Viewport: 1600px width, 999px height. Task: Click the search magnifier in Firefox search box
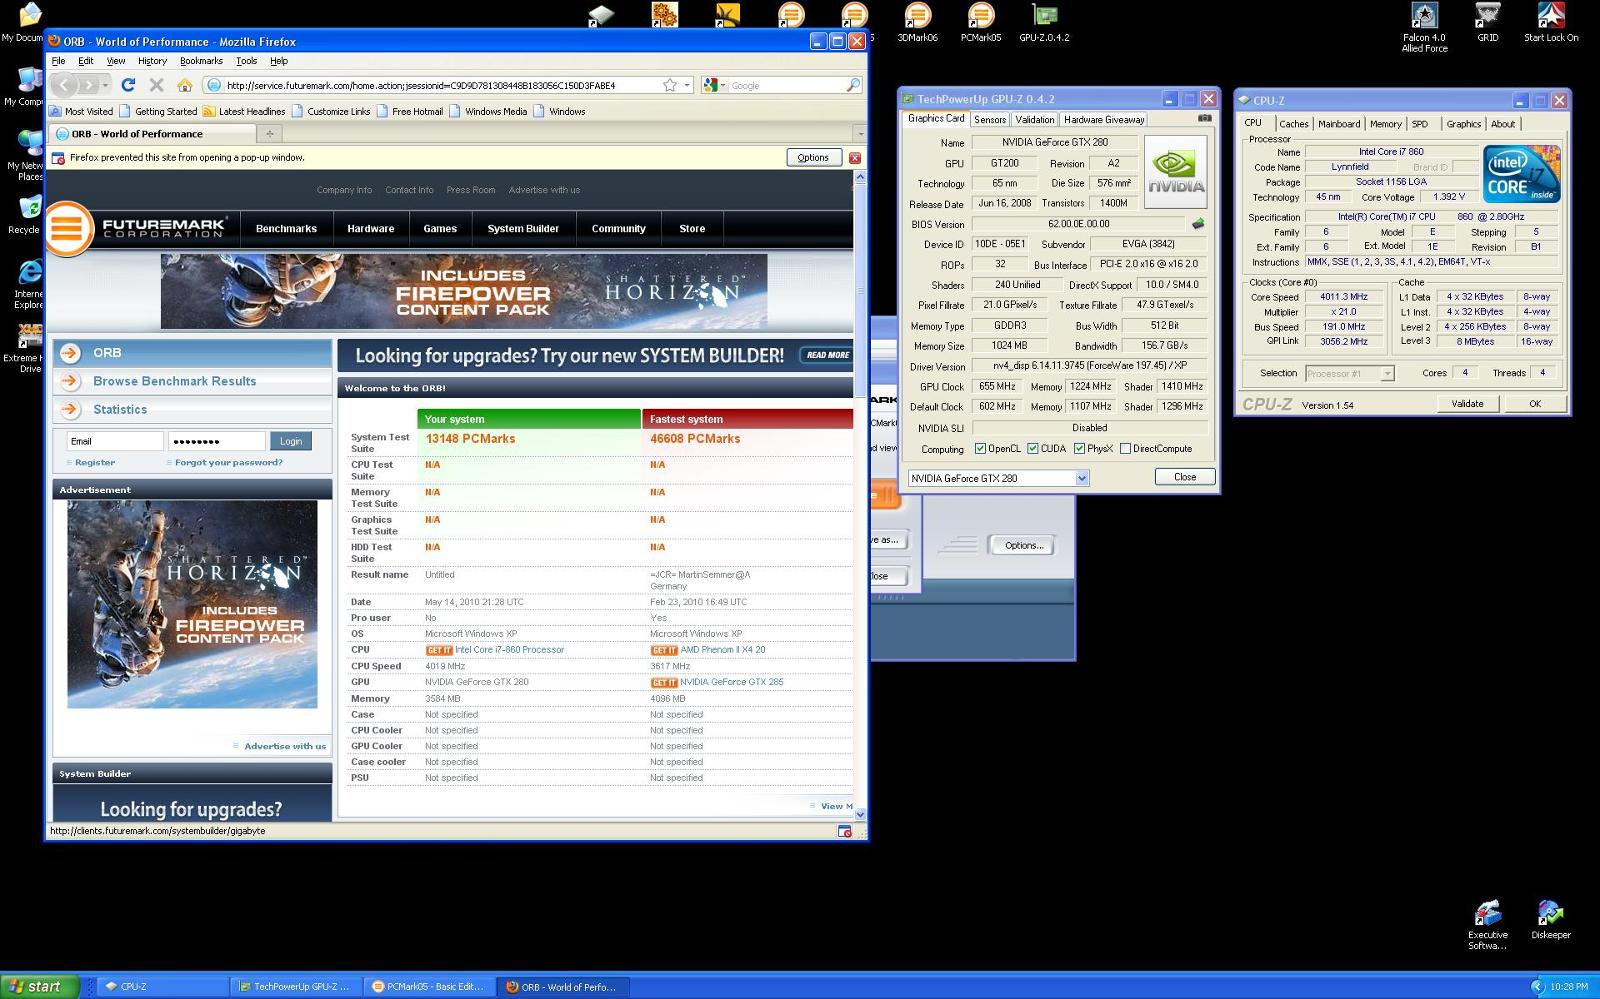853,85
